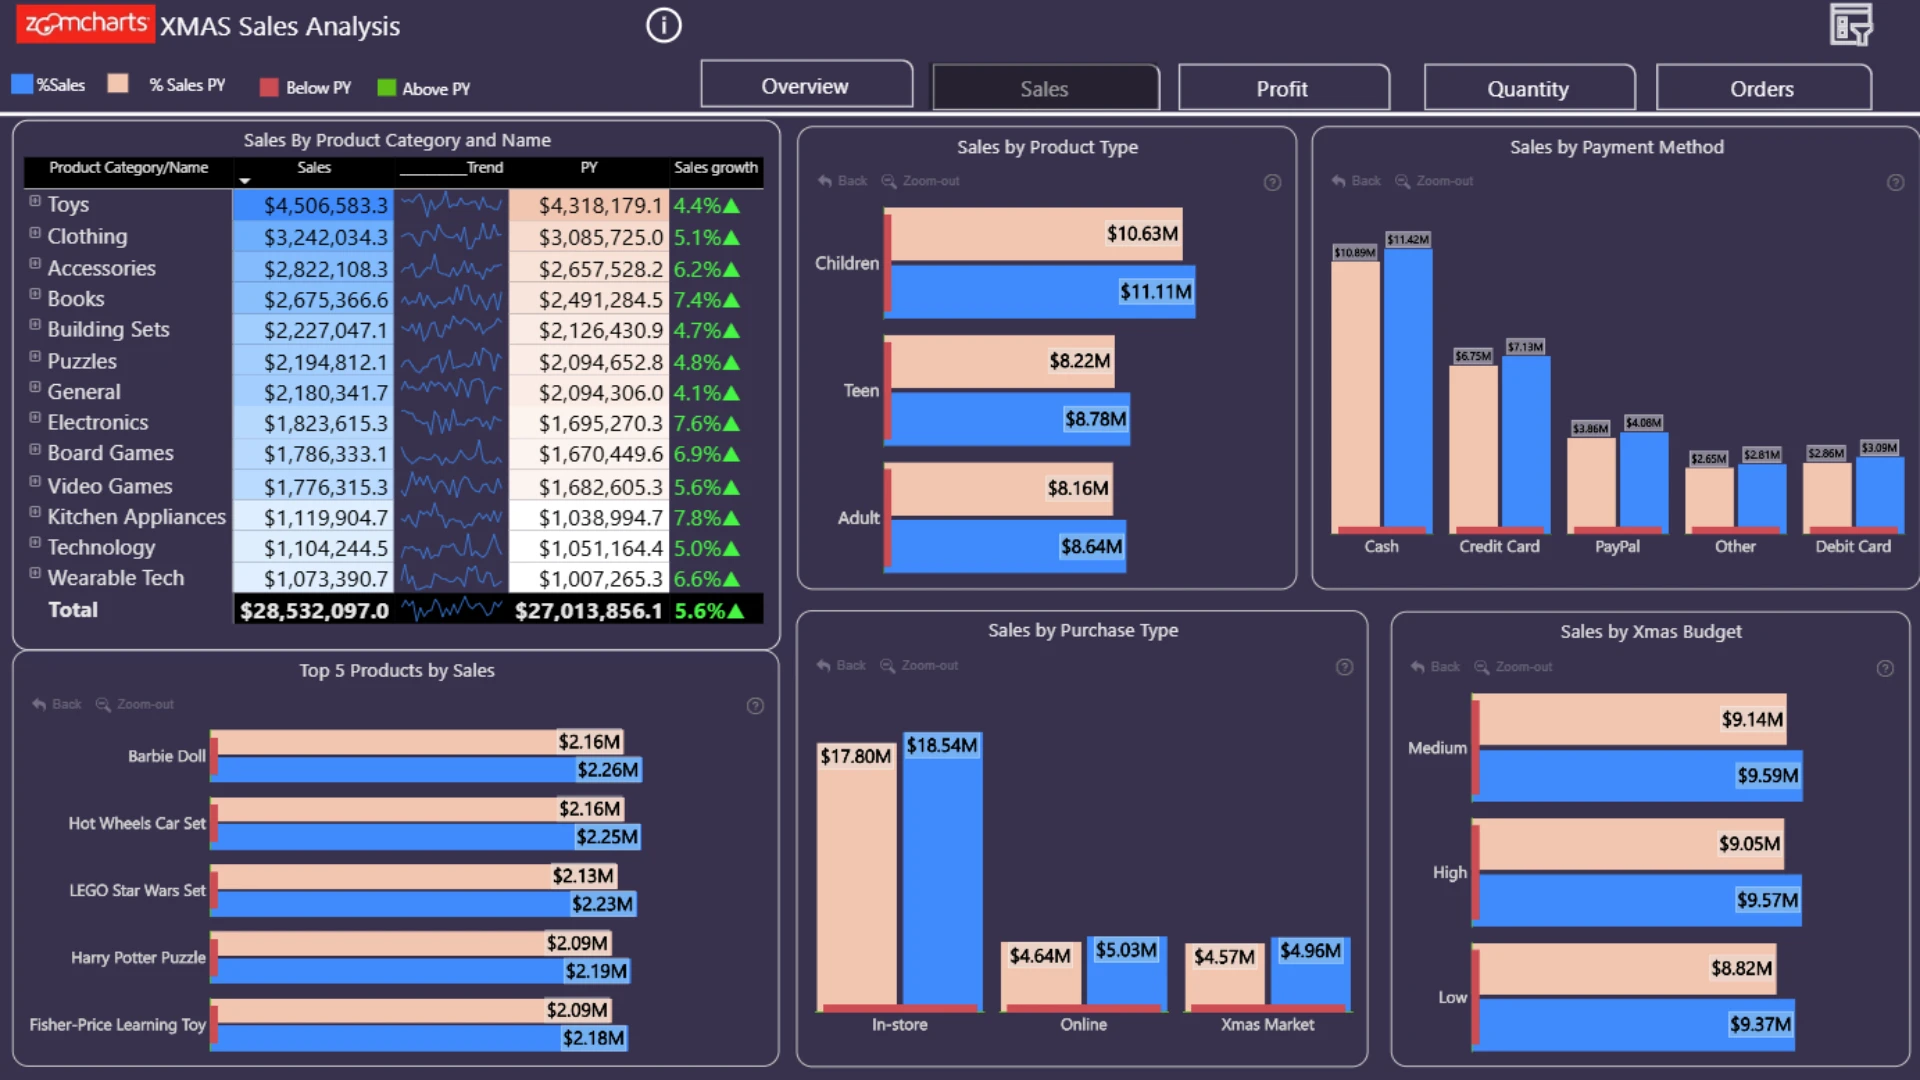The width and height of the screenshot is (1920, 1080).
Task: Click the % Sales PY peach legend swatch
Action: pos(118,83)
